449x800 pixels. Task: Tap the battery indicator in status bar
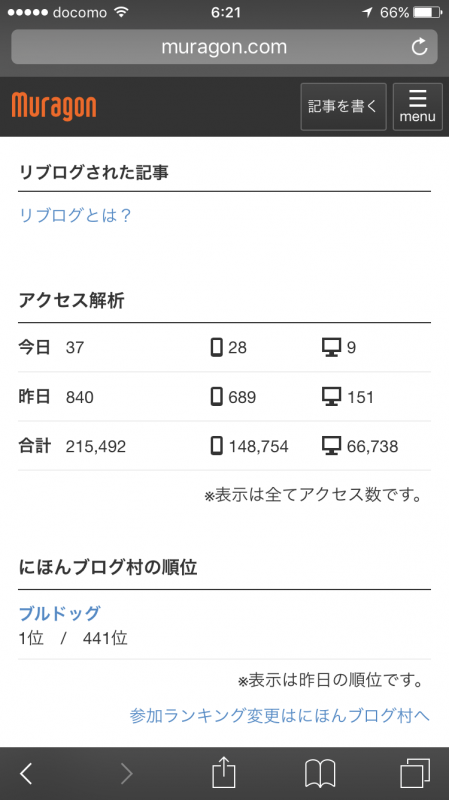(x=428, y=12)
